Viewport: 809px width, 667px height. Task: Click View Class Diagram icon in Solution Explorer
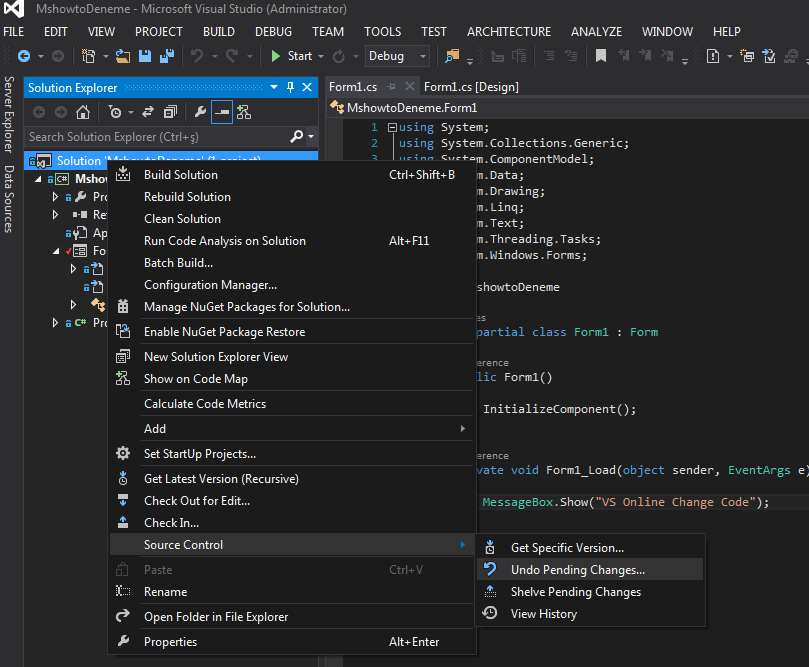pyautogui.click(x=244, y=112)
